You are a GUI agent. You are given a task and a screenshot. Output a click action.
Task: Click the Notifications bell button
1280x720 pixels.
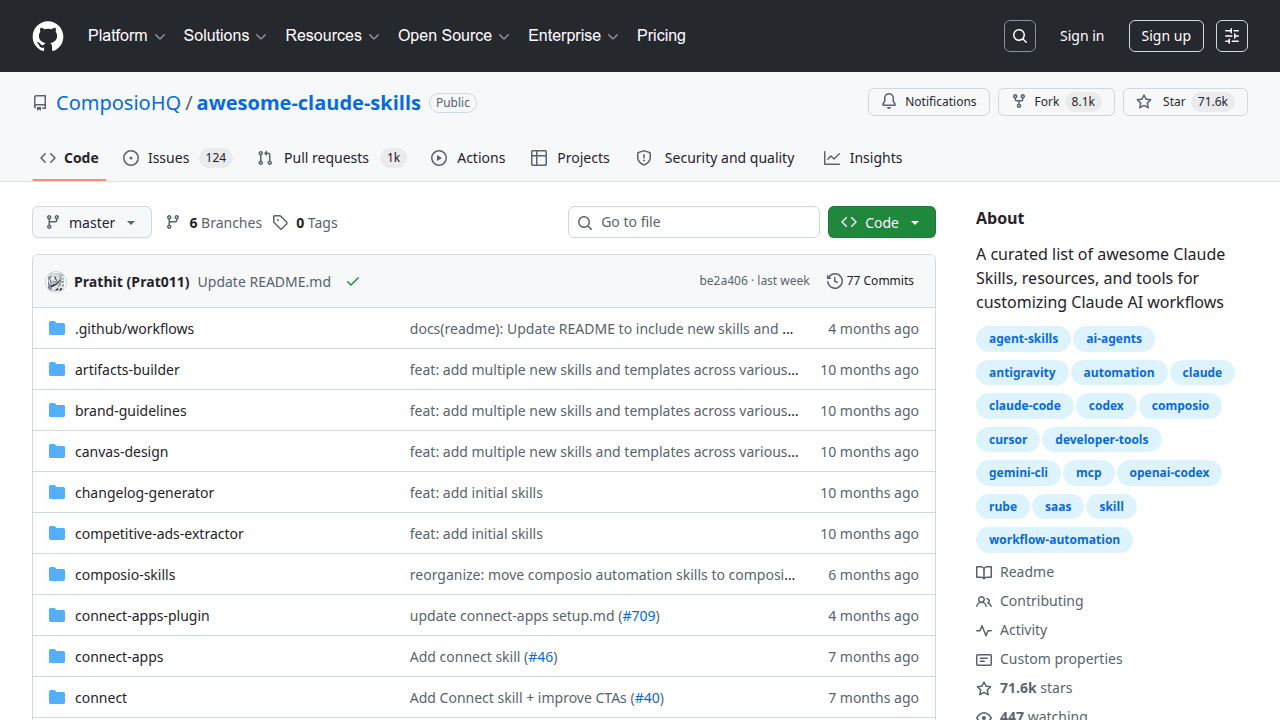click(929, 102)
